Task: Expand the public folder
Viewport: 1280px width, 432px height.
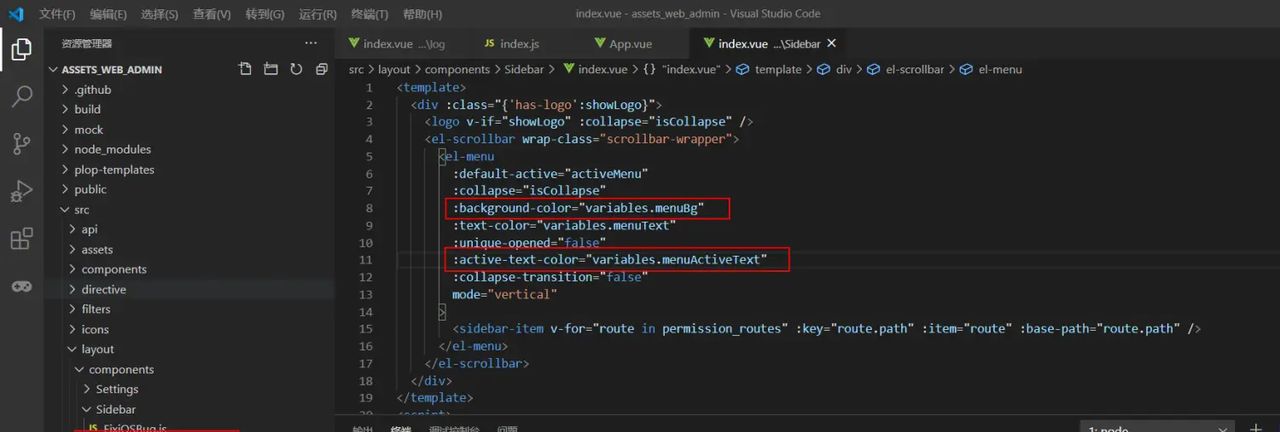Action: click(x=90, y=190)
